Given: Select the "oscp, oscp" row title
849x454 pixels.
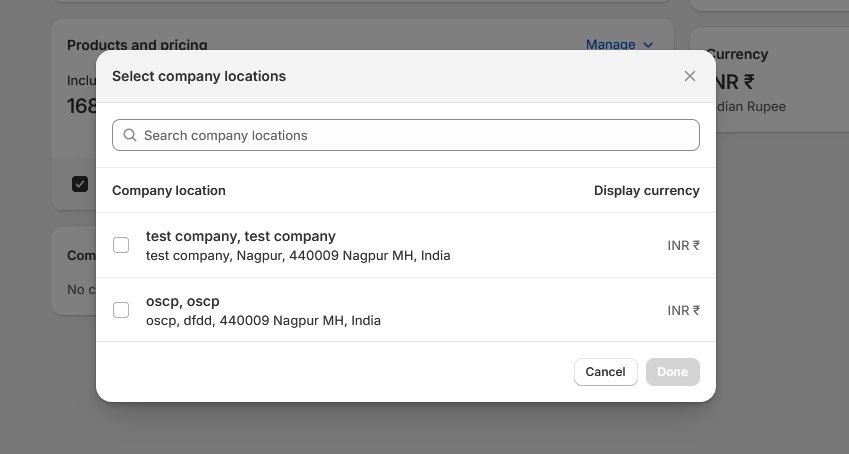Looking at the screenshot, I should [x=182, y=301].
